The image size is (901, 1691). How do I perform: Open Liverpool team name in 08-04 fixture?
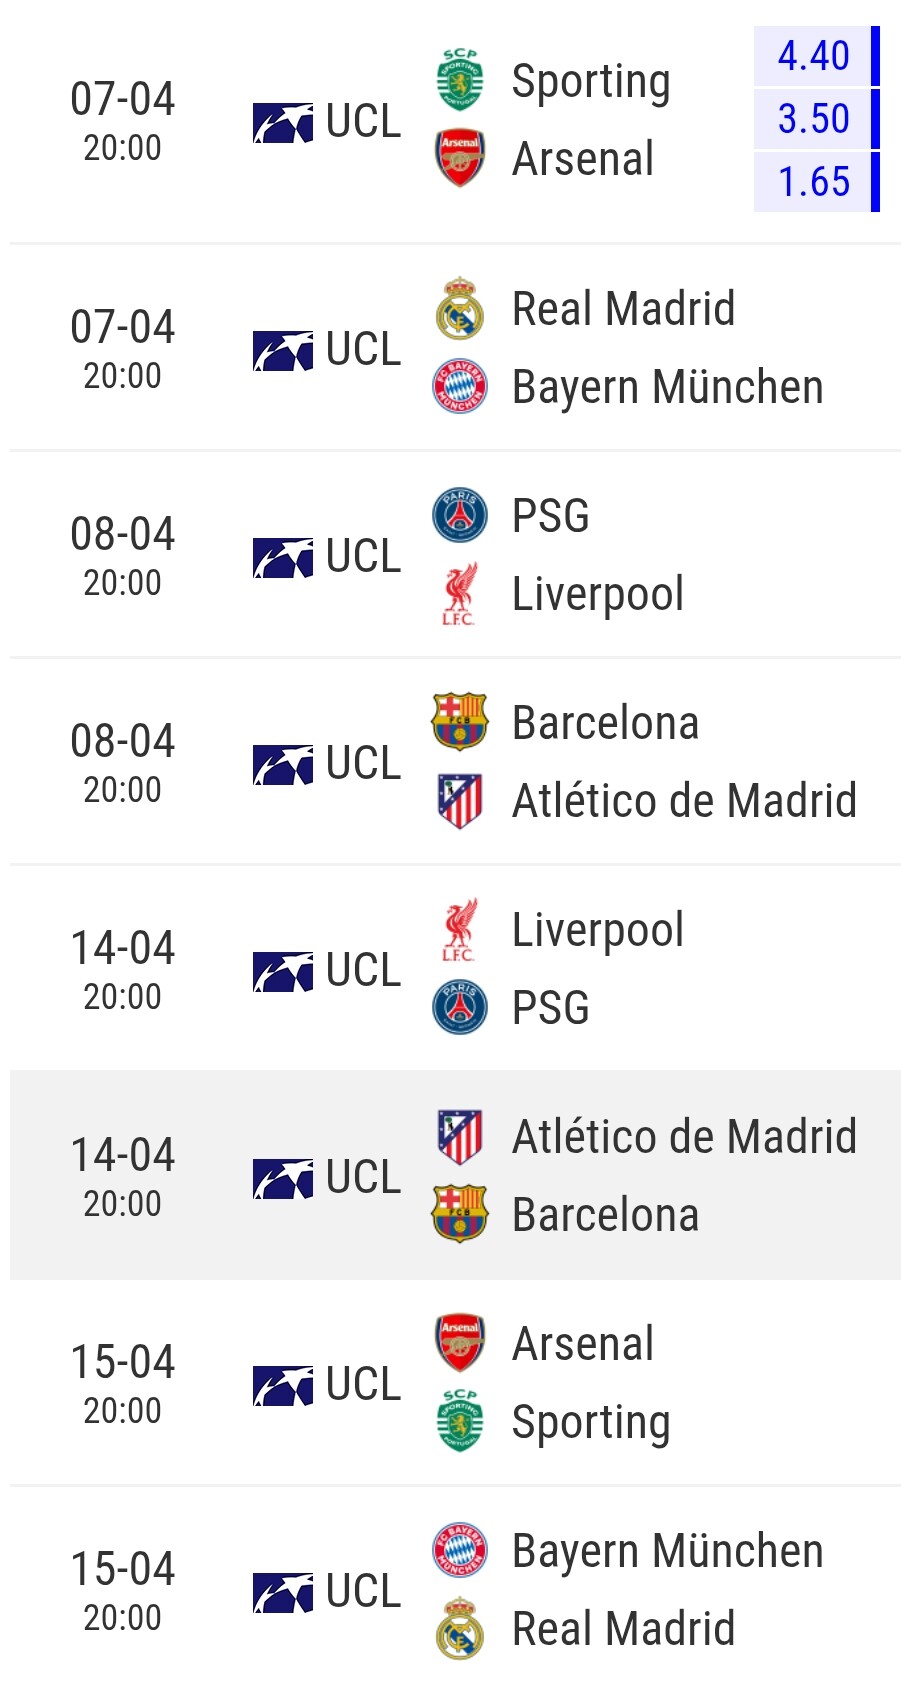(x=598, y=594)
